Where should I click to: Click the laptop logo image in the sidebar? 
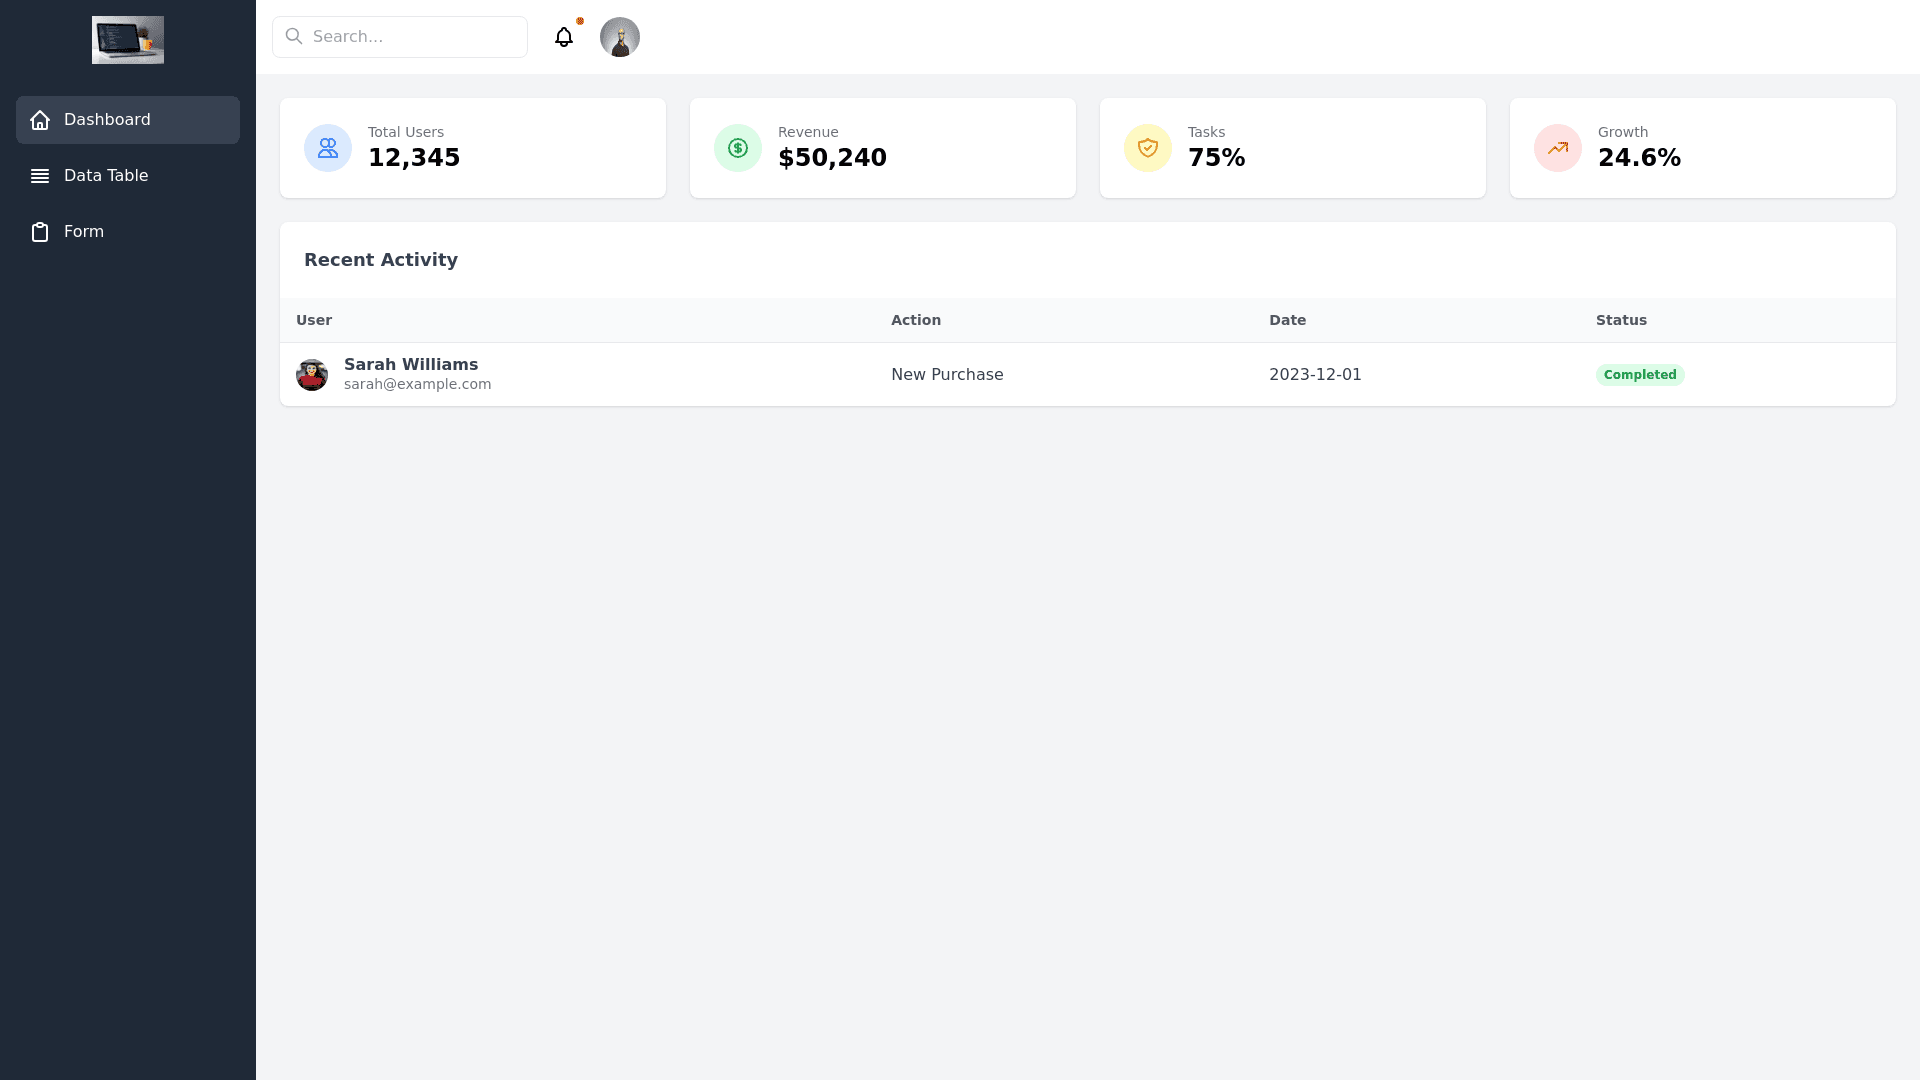[x=128, y=40]
